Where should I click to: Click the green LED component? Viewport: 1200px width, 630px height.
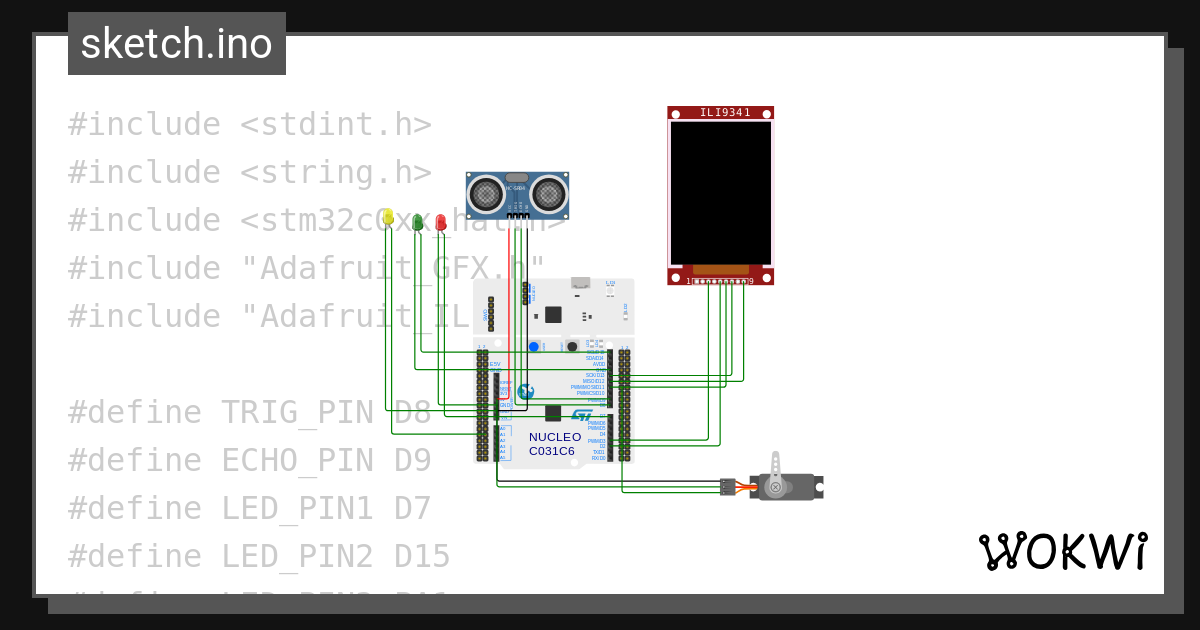coord(417,222)
